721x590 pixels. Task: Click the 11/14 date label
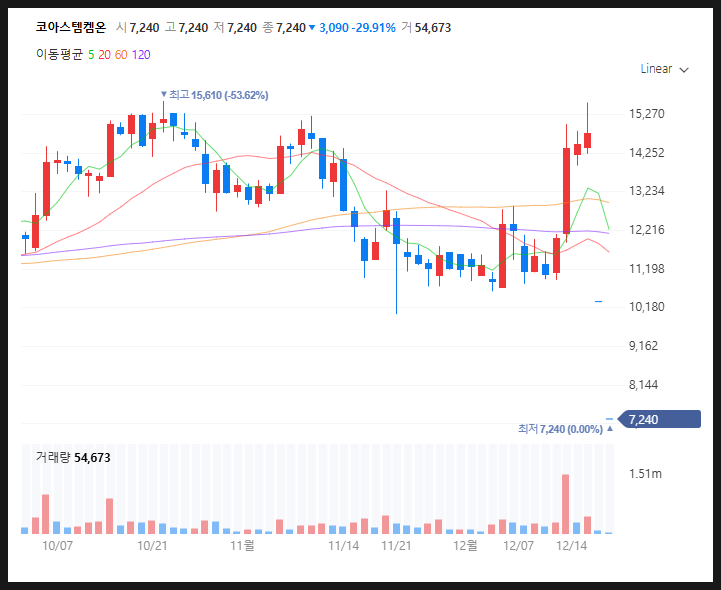pos(343,546)
